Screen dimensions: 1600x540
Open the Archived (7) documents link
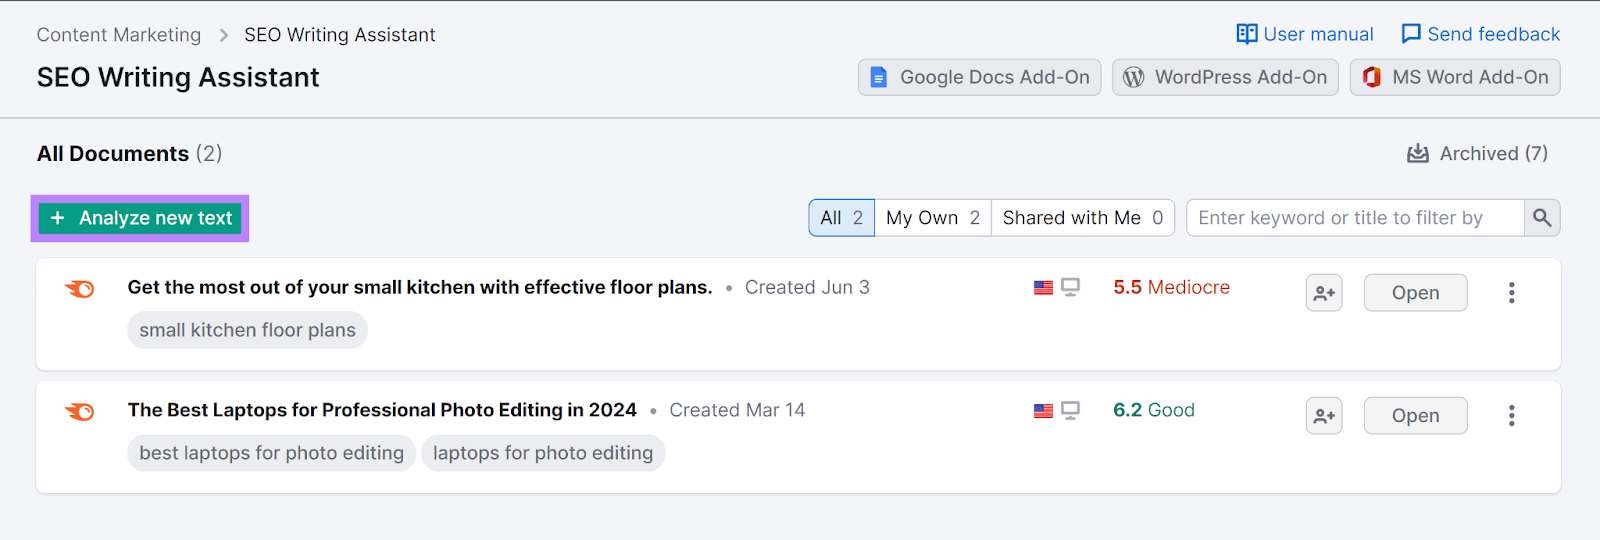1477,153
